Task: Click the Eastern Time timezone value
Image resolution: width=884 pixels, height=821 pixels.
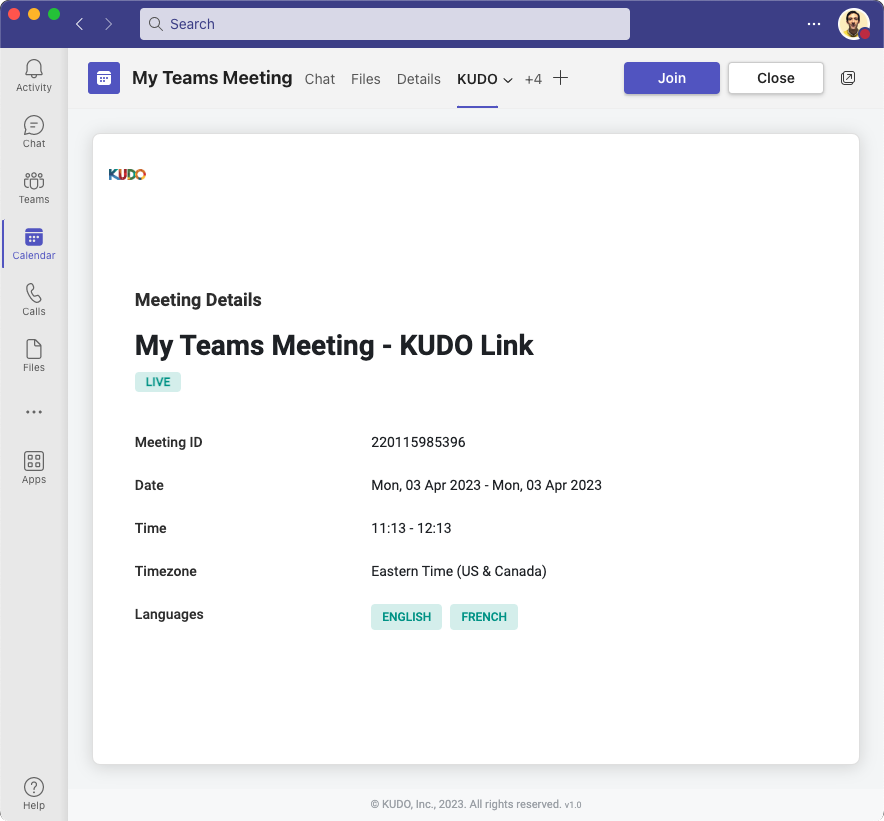Action: point(458,571)
